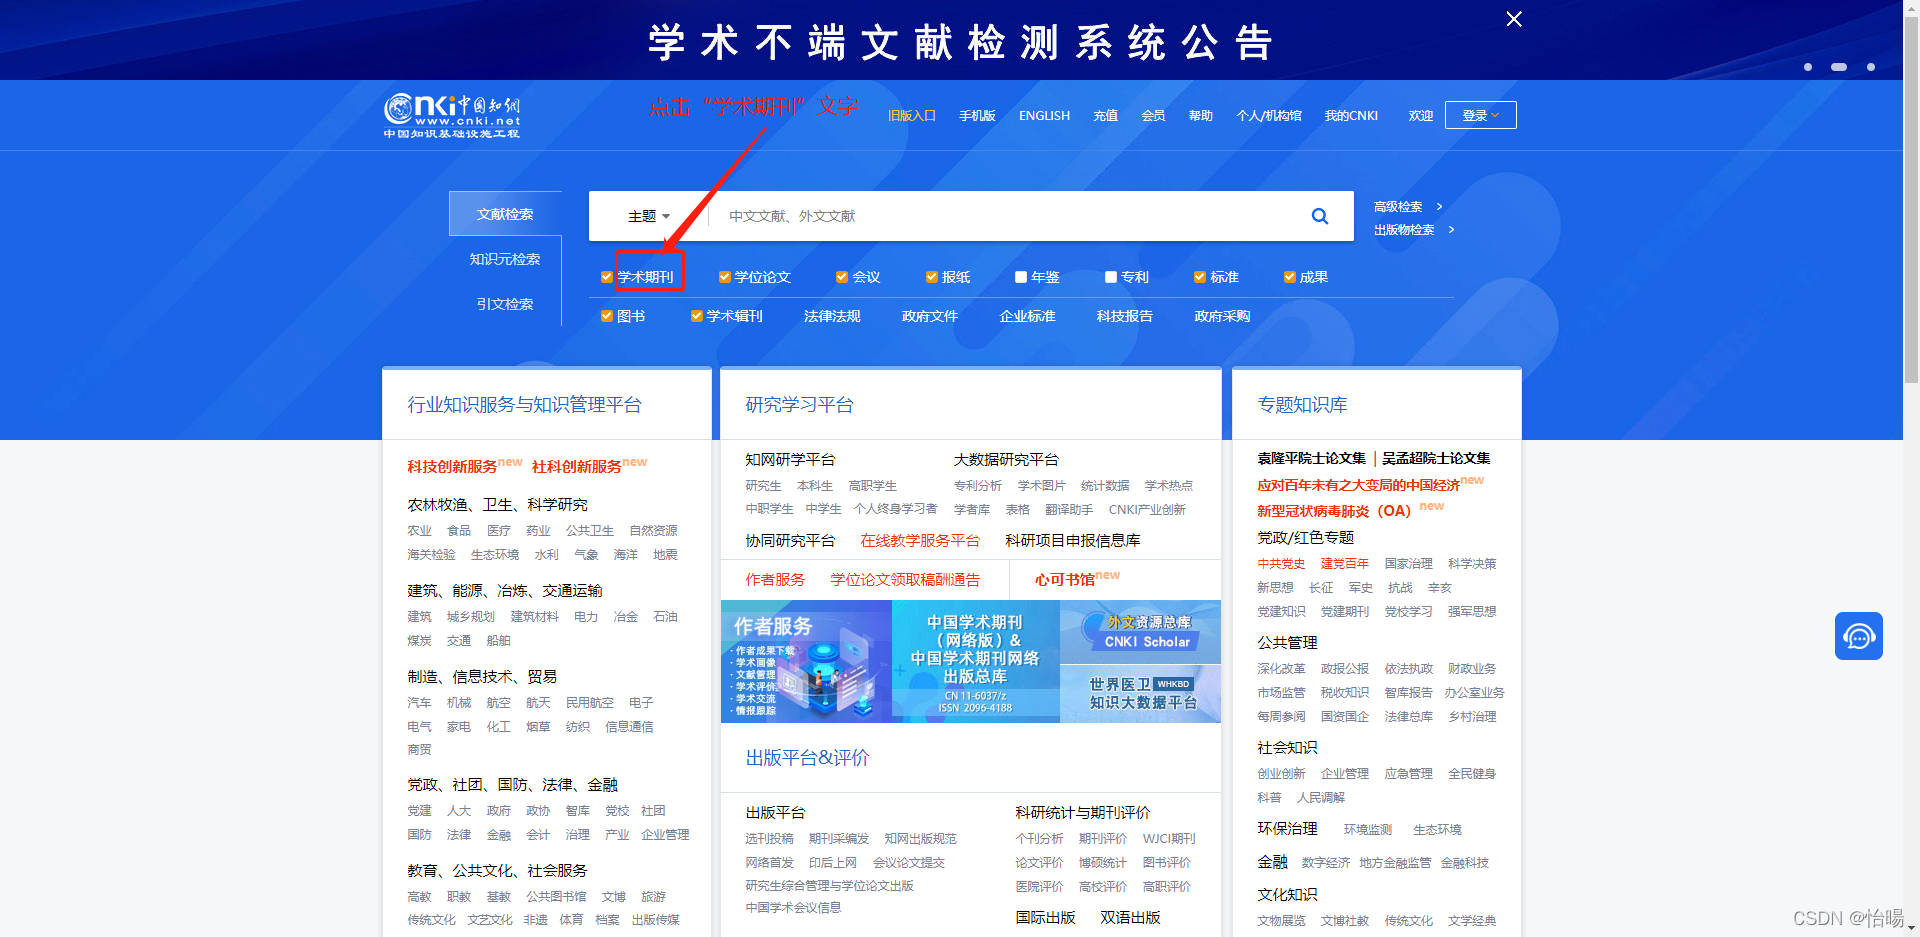
Task: Click the search input field for 中文文献
Action: click(x=1000, y=216)
